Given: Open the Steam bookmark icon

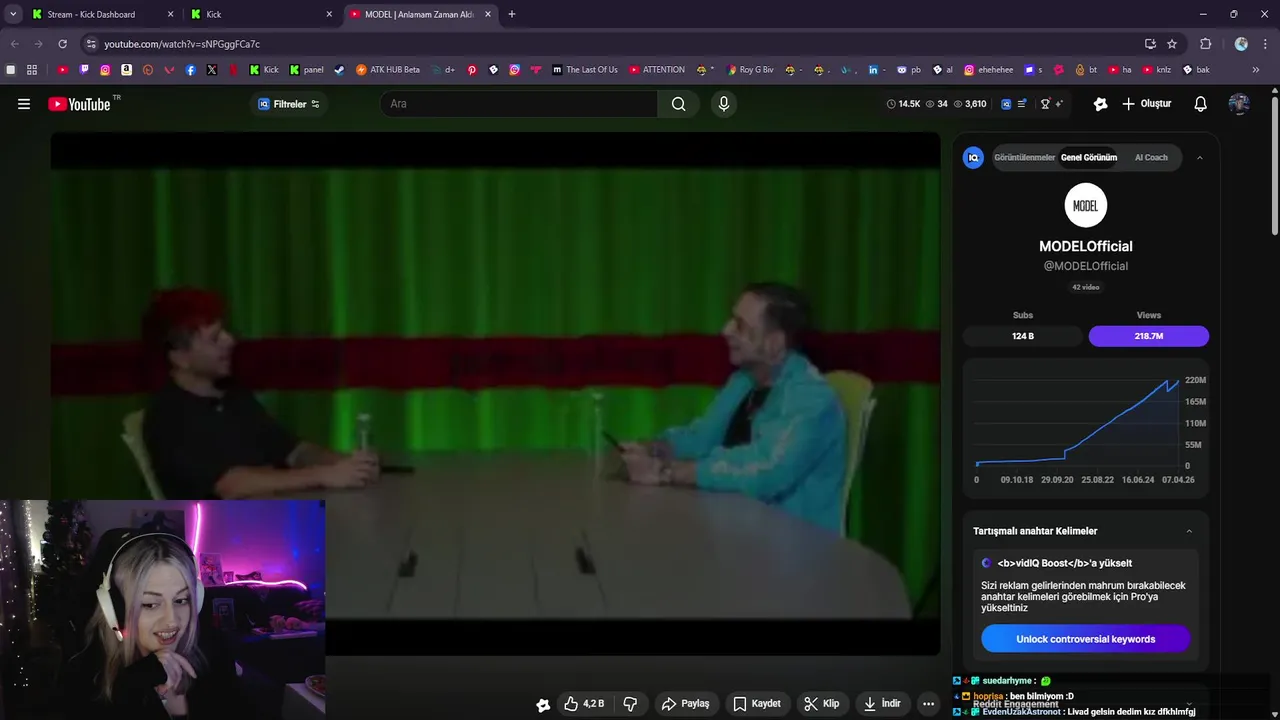Looking at the screenshot, I should pos(340,70).
